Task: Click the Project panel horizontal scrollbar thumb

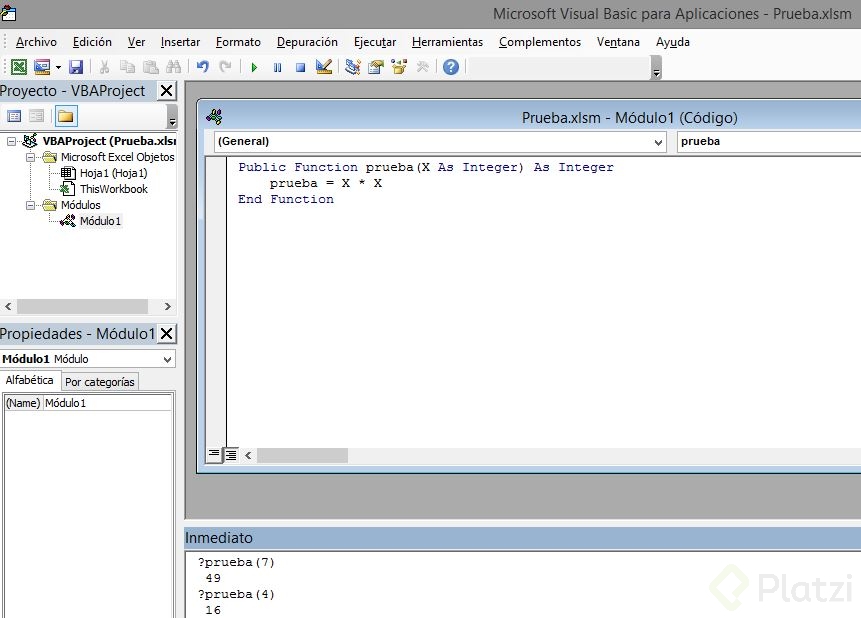Action: [x=82, y=307]
